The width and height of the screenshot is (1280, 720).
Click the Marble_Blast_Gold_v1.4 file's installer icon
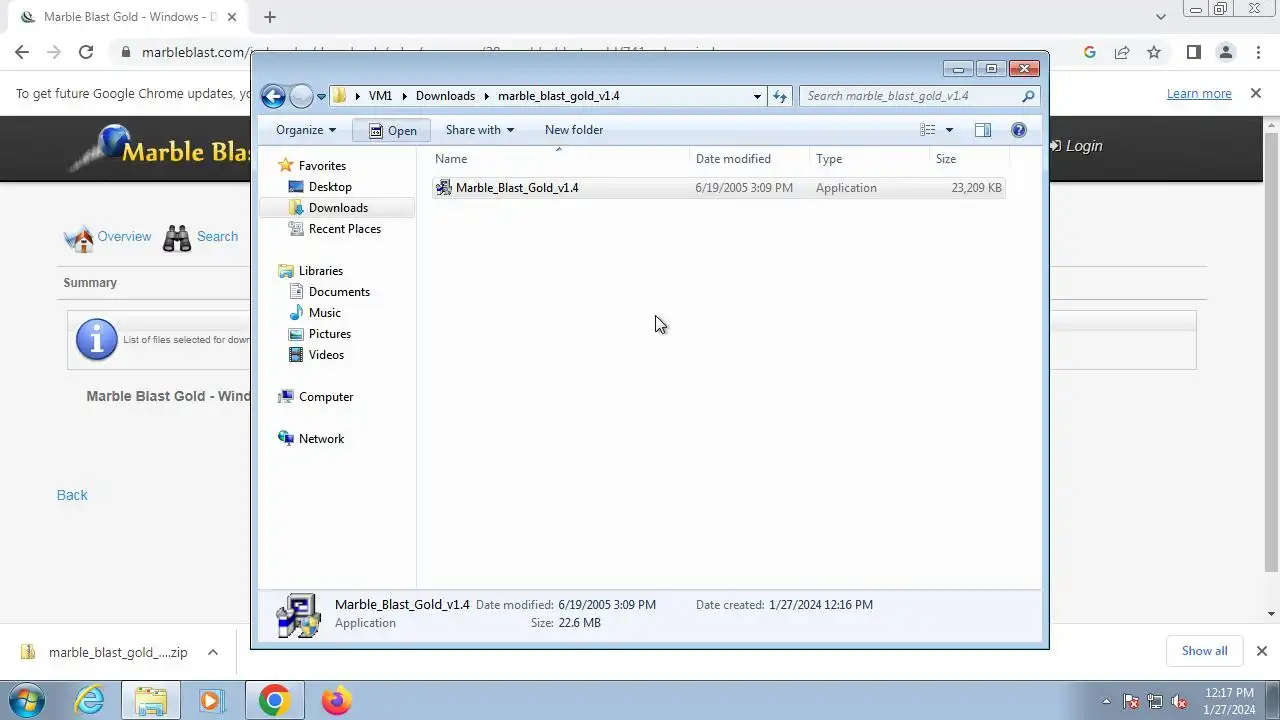click(444, 188)
